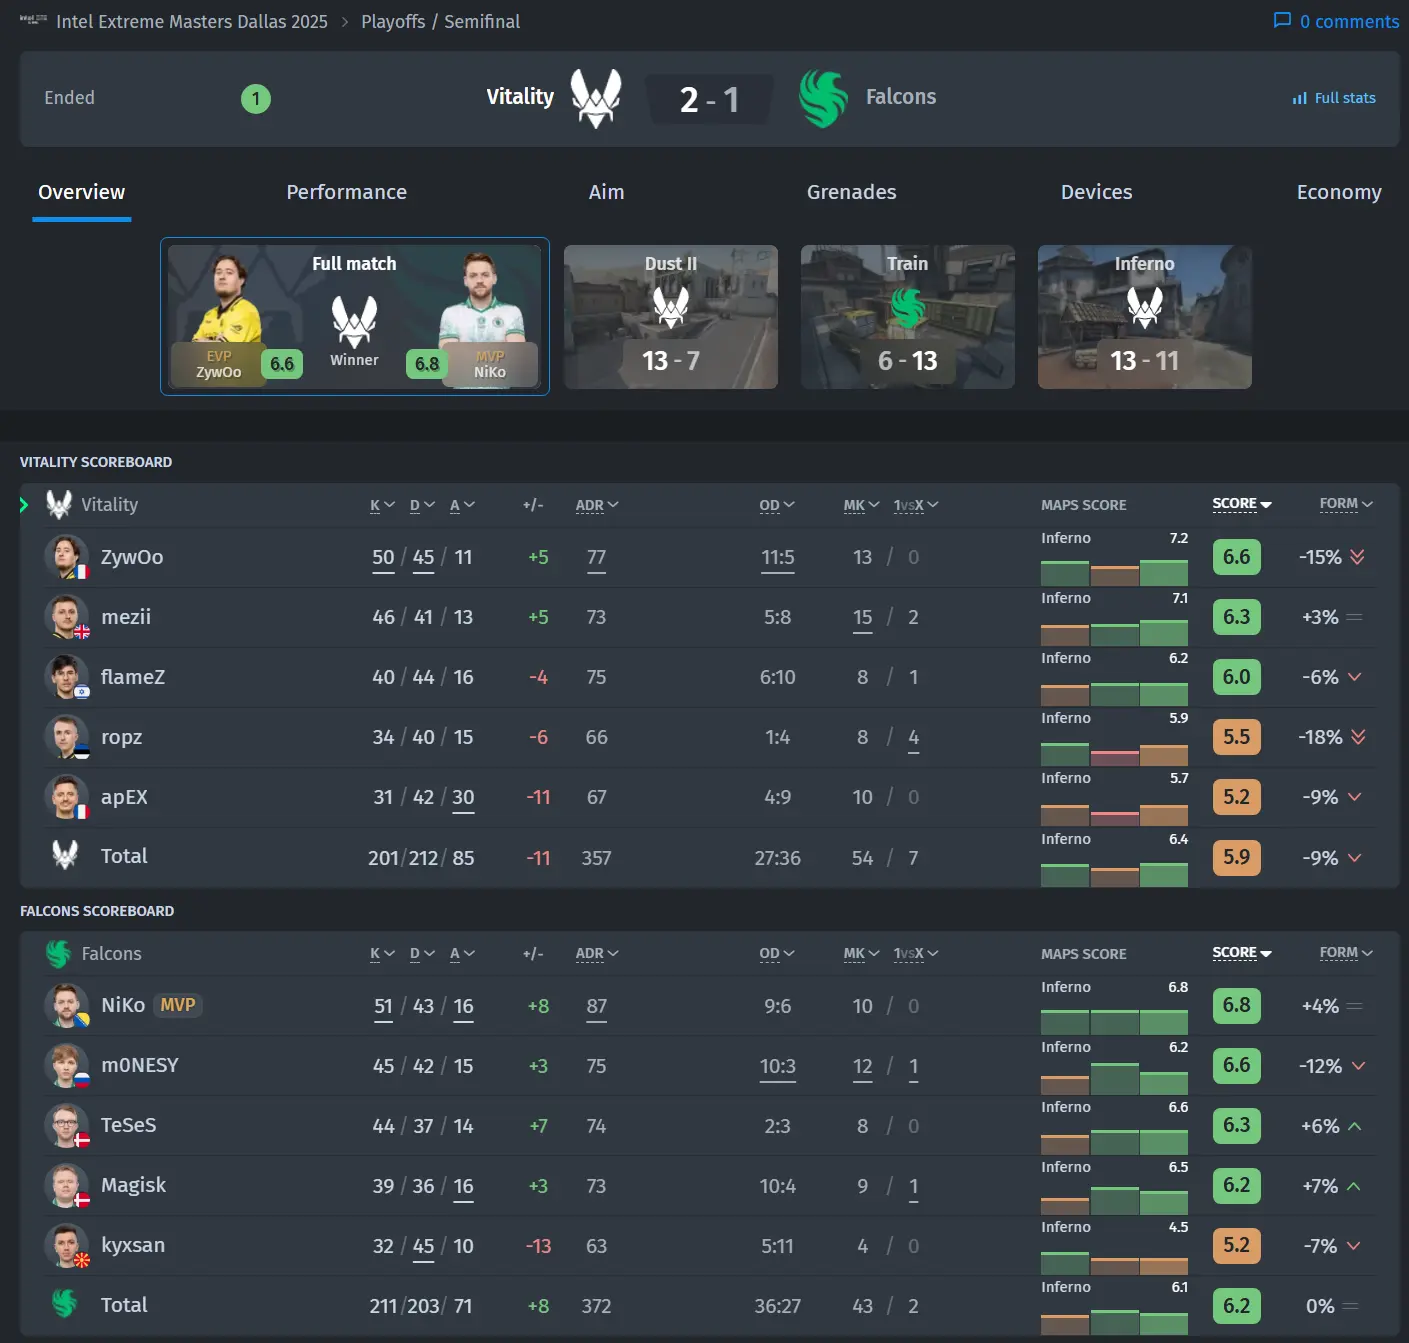Sort Vitality scoreboard by MK
This screenshot has height=1343, width=1409.
tap(861, 505)
